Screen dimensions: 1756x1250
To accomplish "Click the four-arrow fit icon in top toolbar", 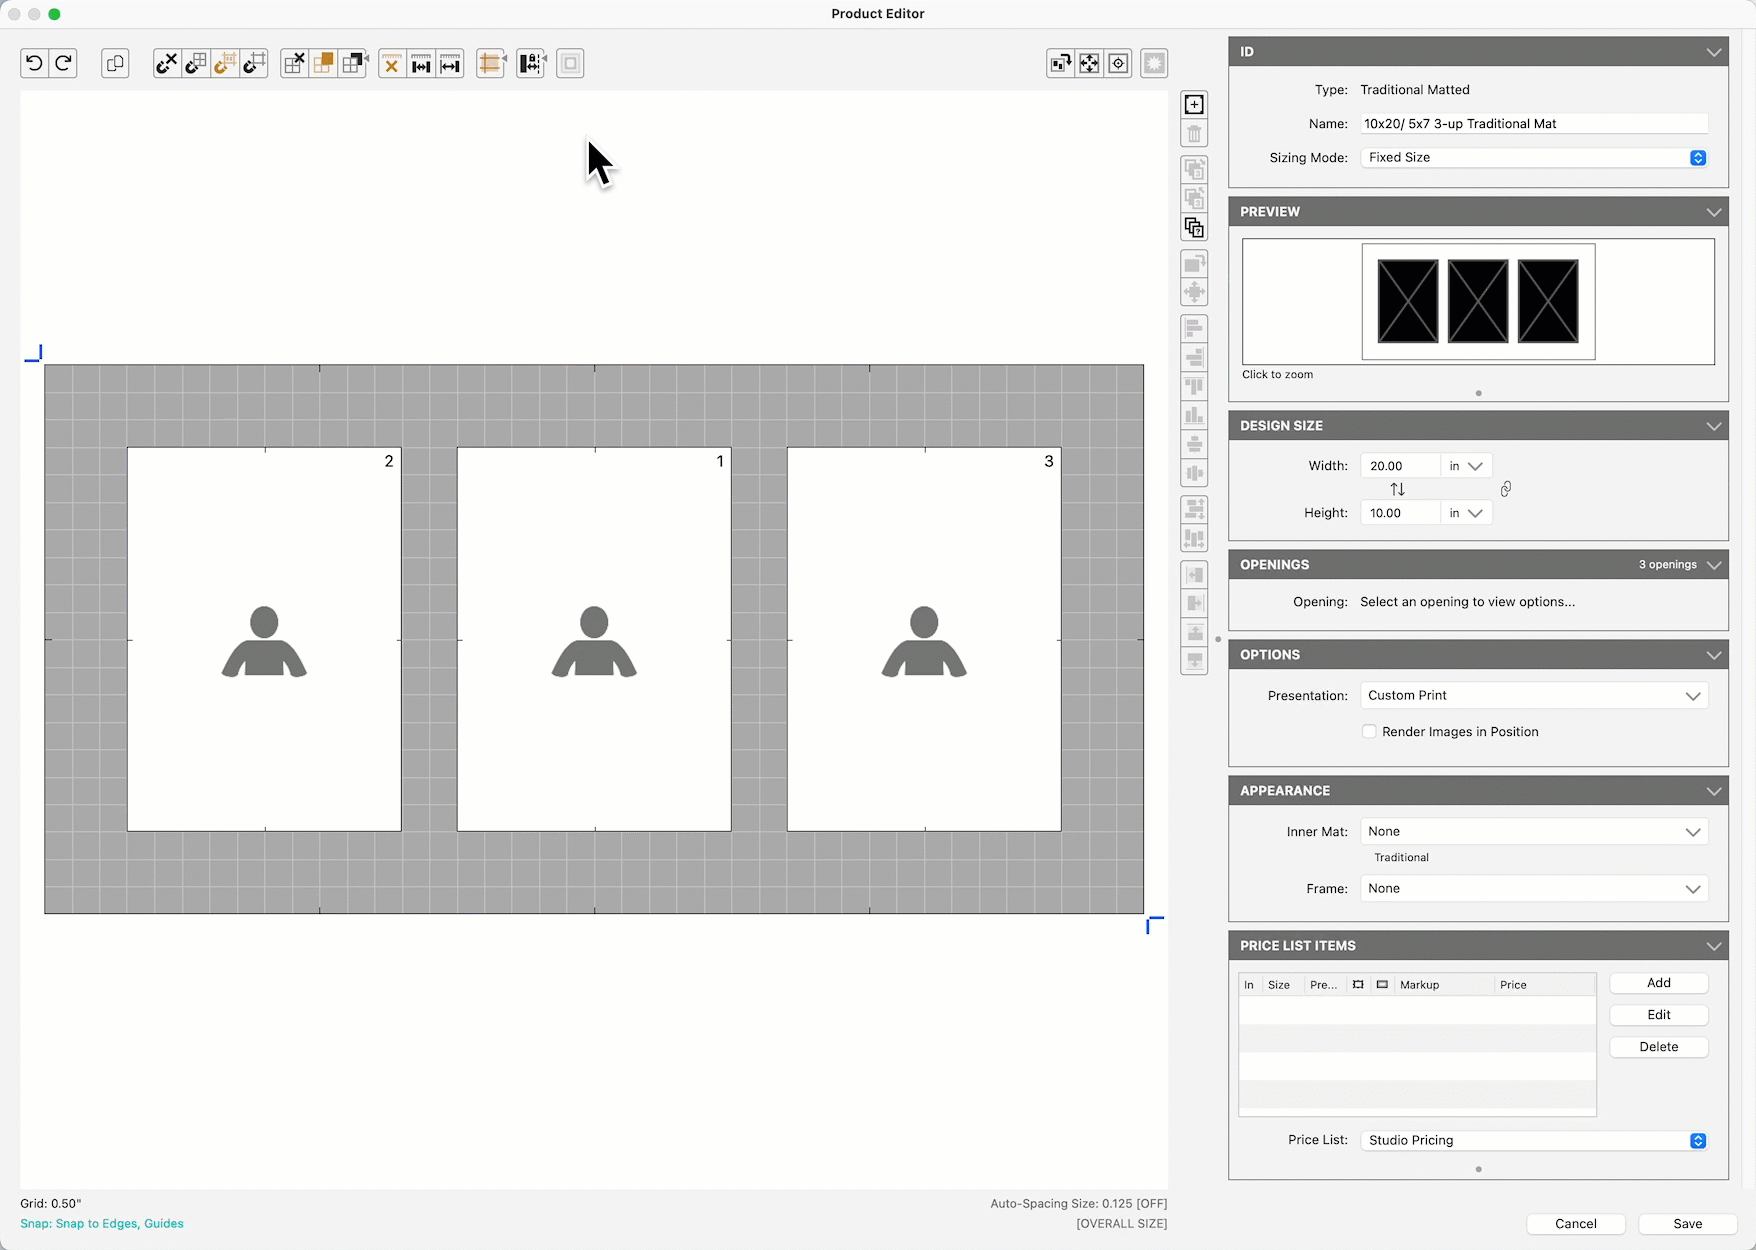I will 1089,63.
